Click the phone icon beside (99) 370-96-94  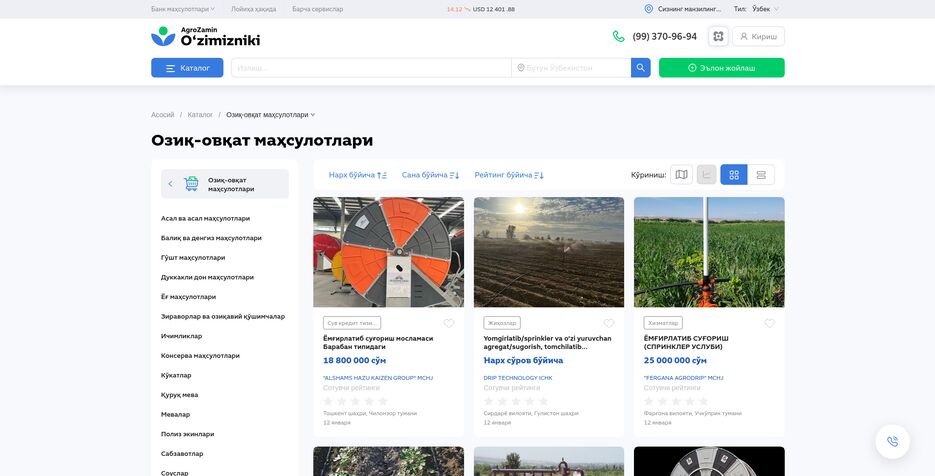tap(618, 36)
